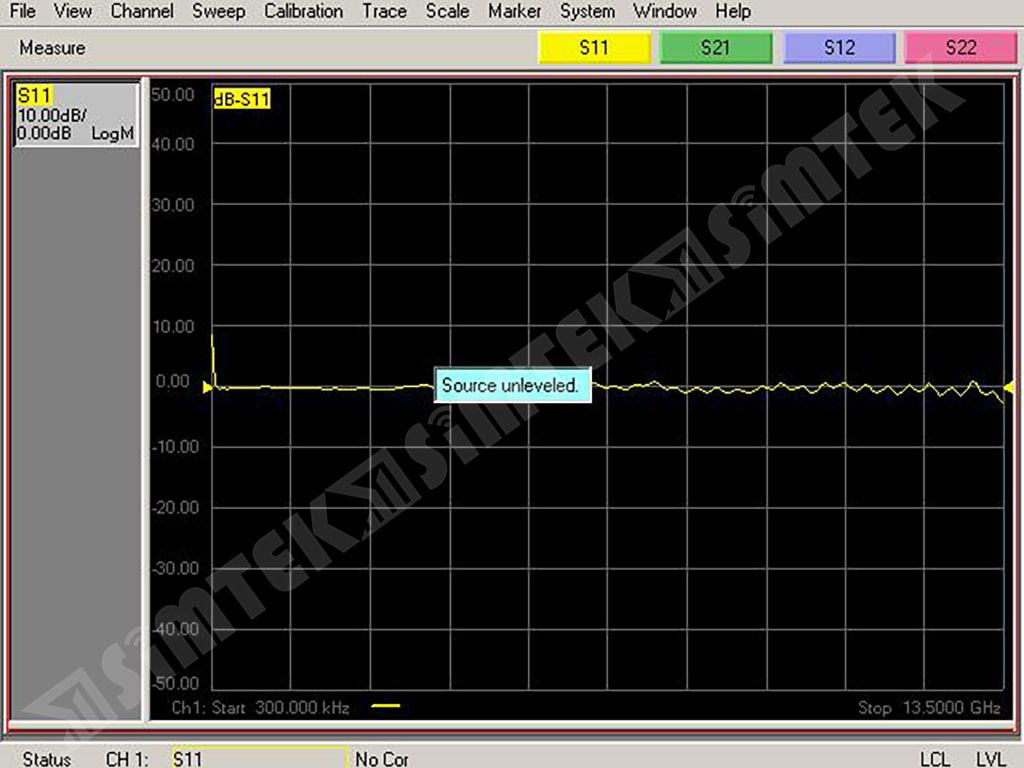This screenshot has width=1024, height=768.
Task: Open the View menu
Action: coord(72,11)
